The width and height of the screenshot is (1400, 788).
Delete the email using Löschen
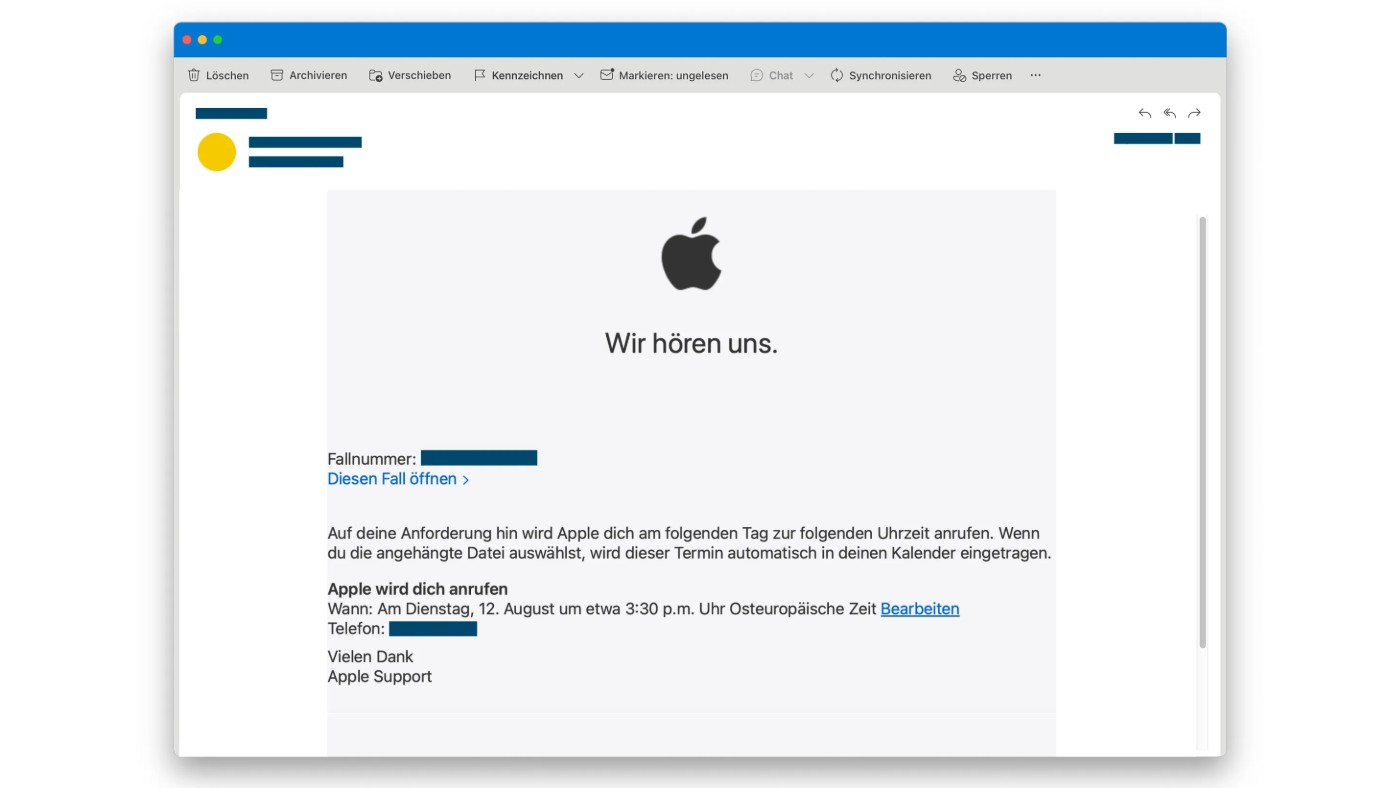pyautogui.click(x=218, y=75)
